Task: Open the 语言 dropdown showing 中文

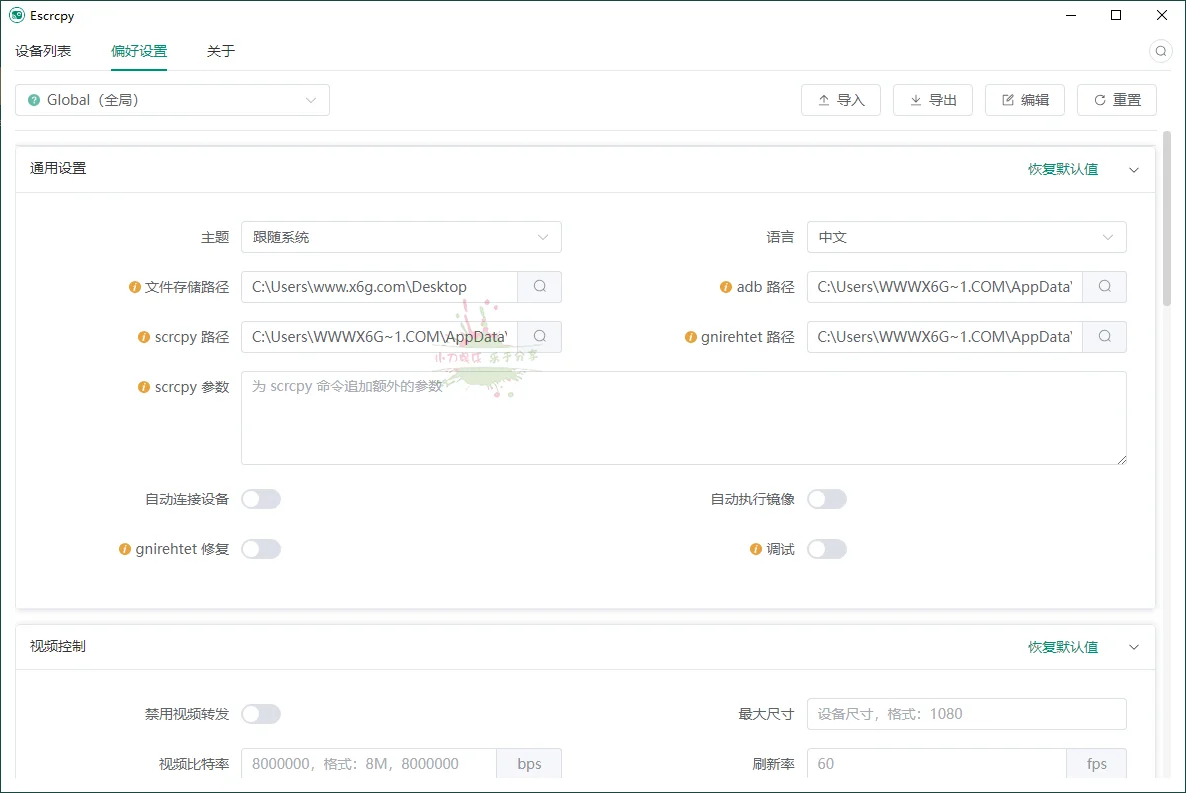Action: [966, 237]
